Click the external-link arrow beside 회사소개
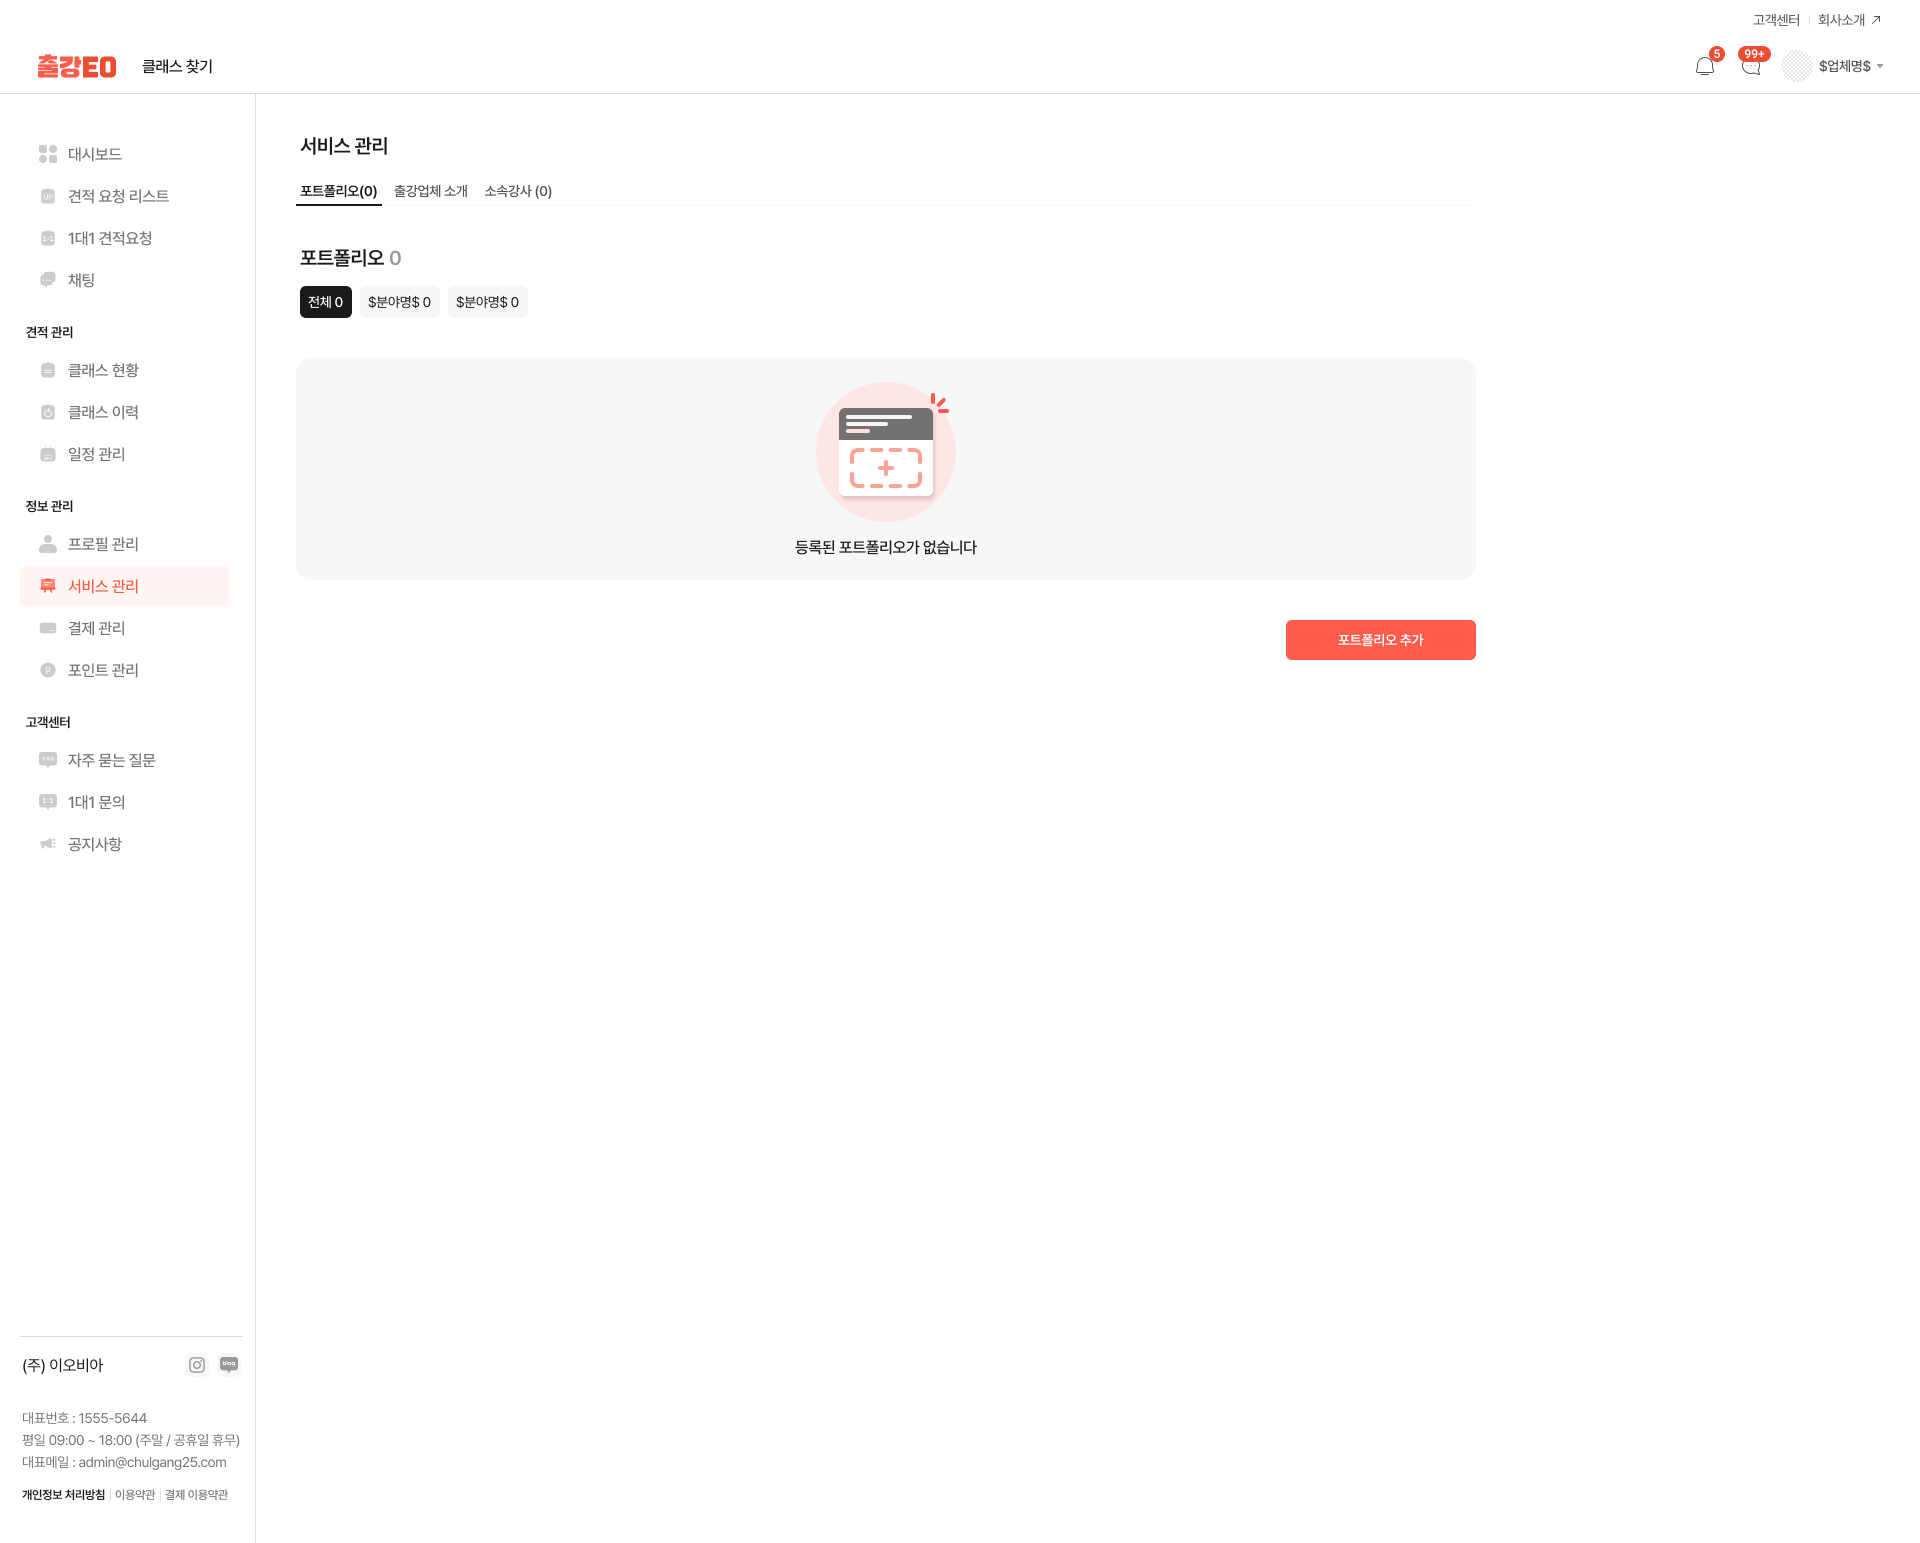1920x1543 pixels. tap(1876, 20)
